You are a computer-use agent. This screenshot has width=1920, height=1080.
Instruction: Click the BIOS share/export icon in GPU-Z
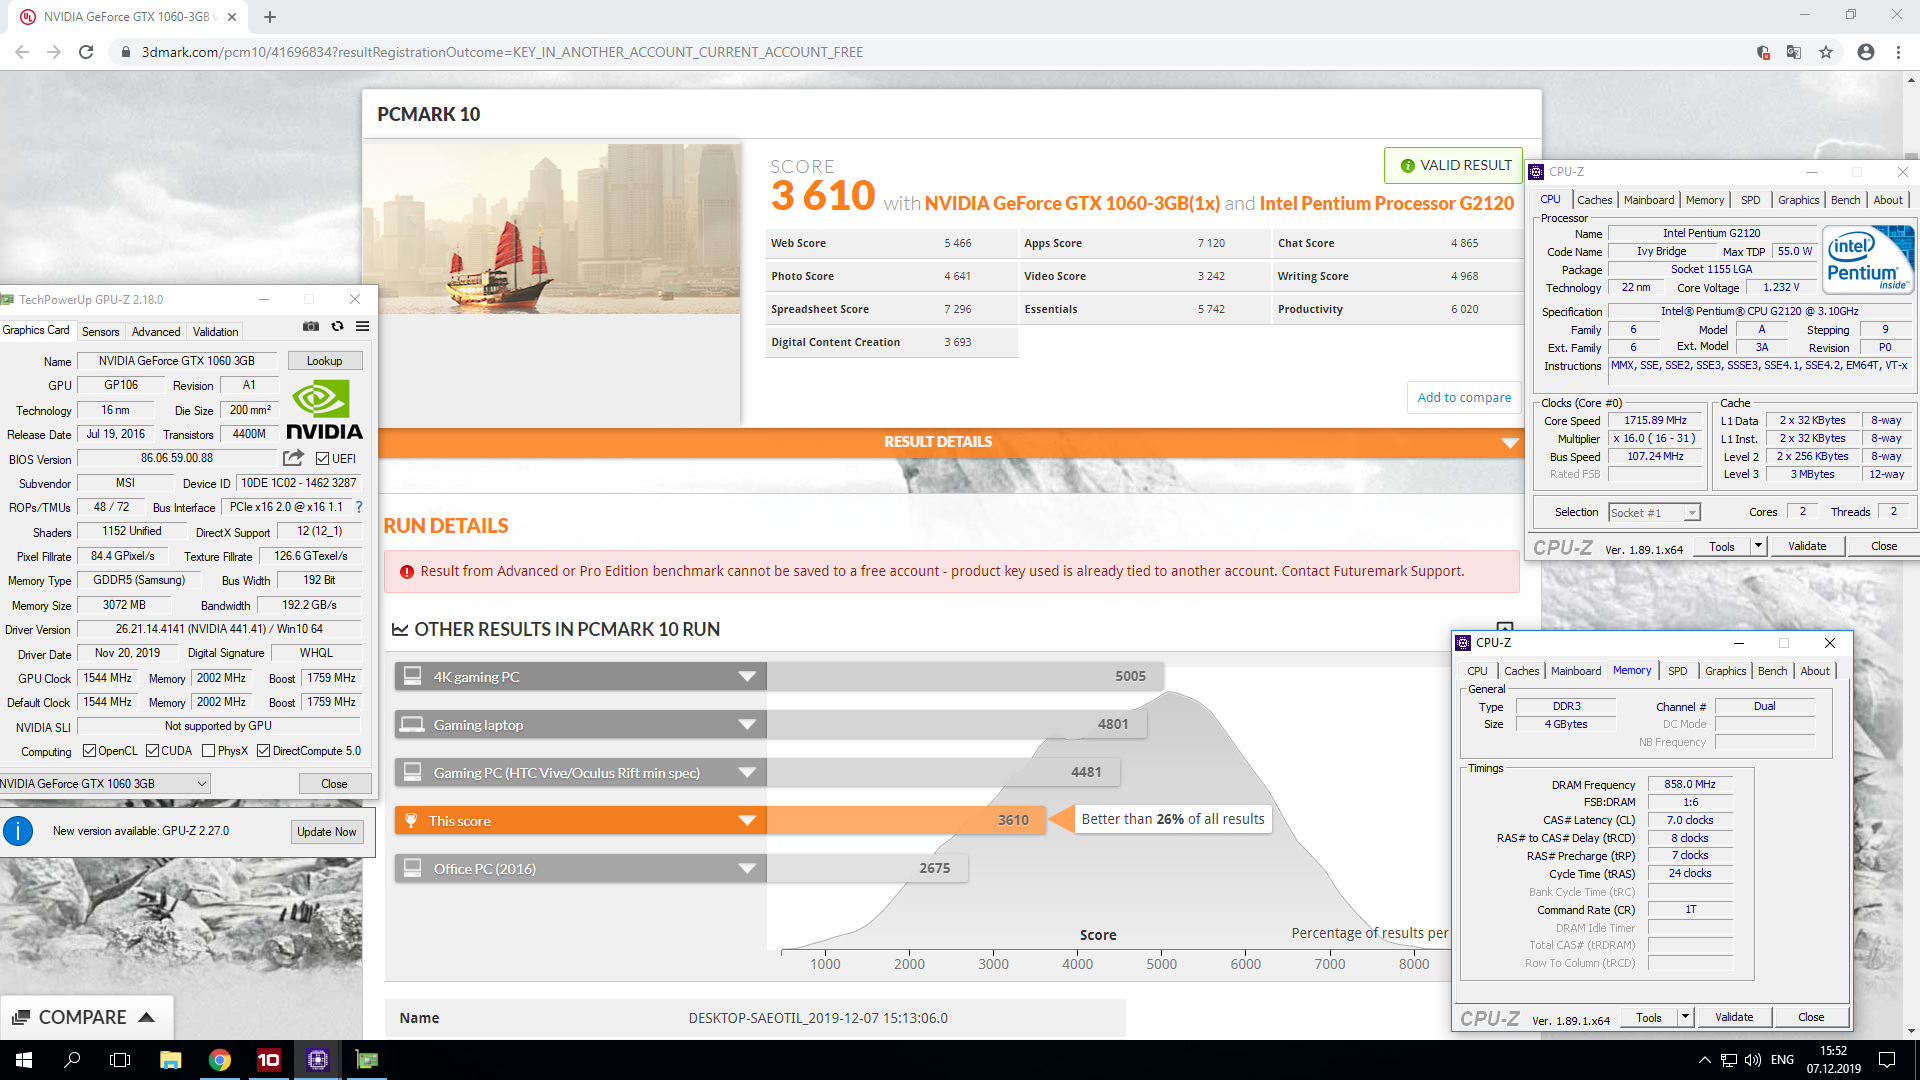pyautogui.click(x=293, y=458)
